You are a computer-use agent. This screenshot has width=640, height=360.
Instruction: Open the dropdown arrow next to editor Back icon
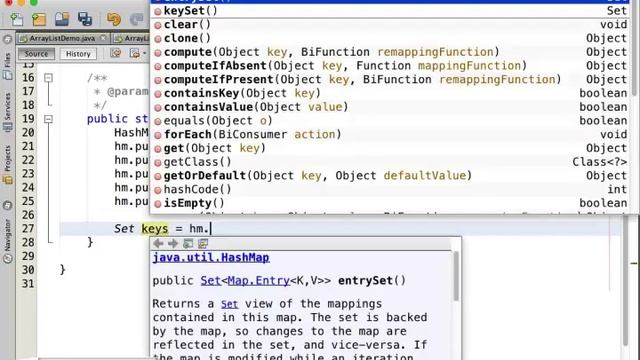[144, 54]
